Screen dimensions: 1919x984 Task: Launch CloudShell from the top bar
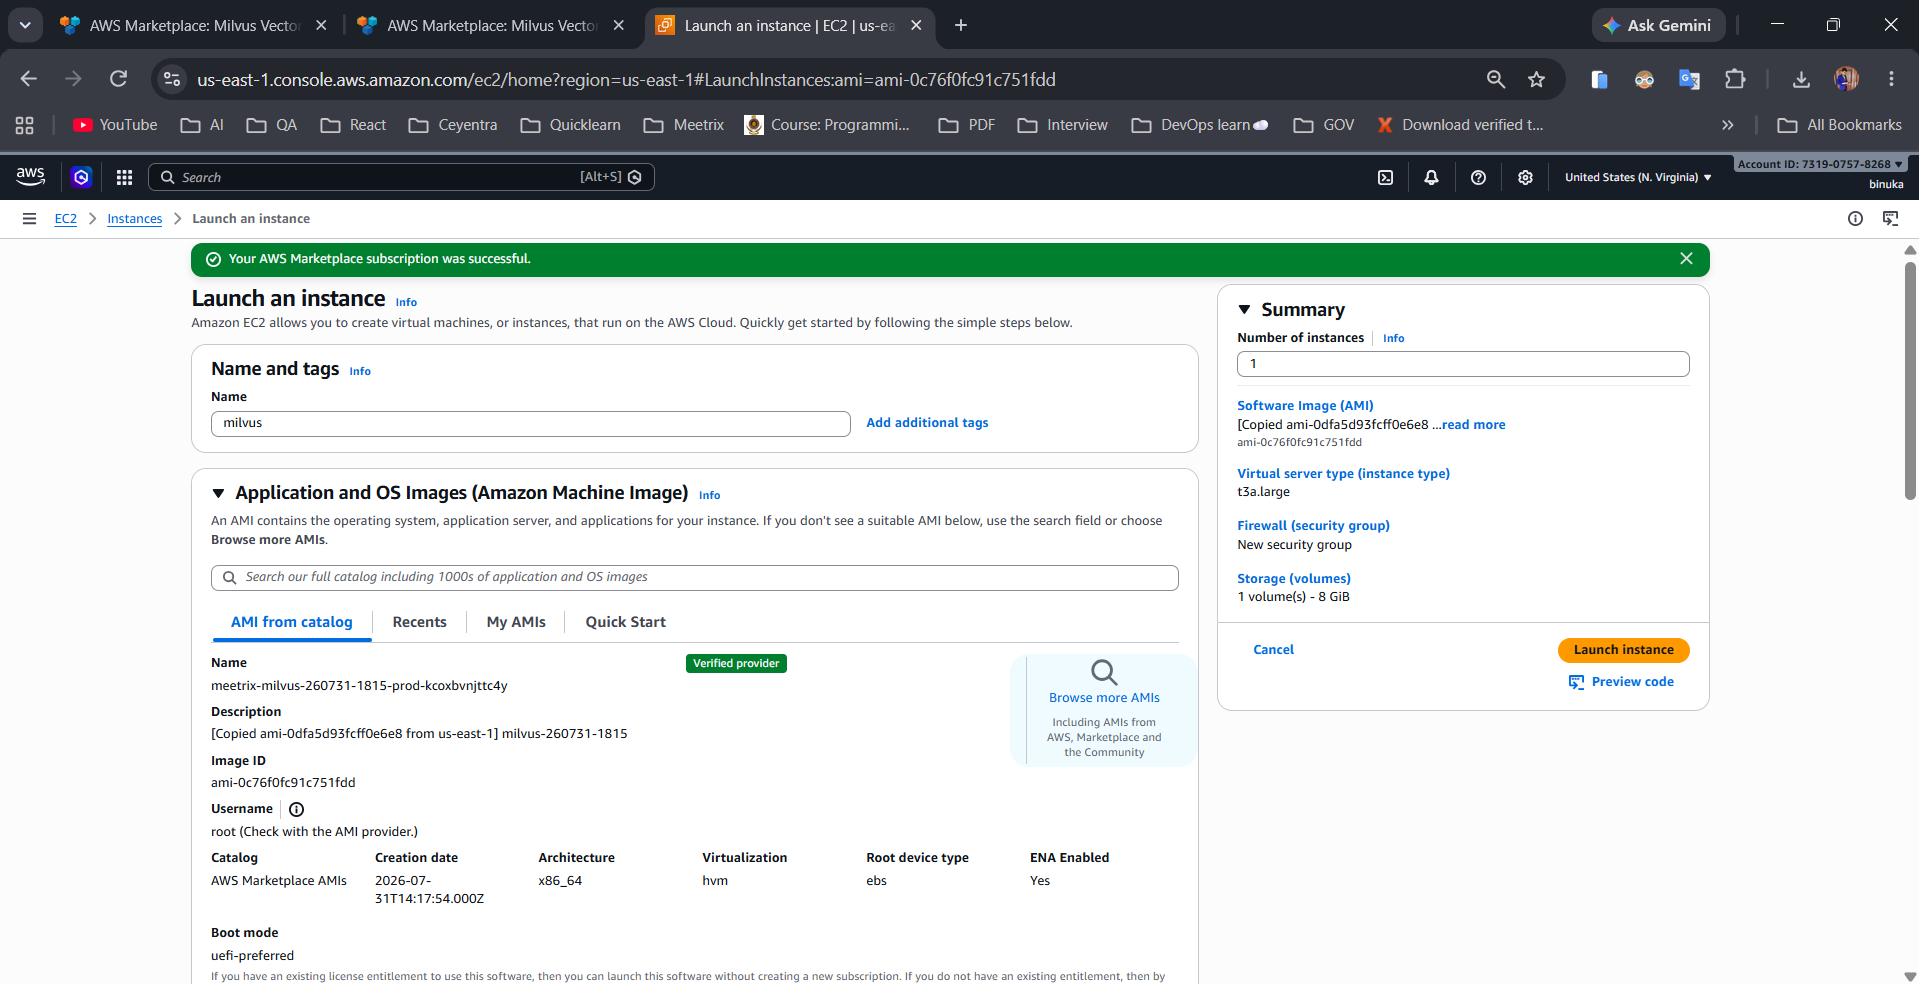(x=1385, y=177)
